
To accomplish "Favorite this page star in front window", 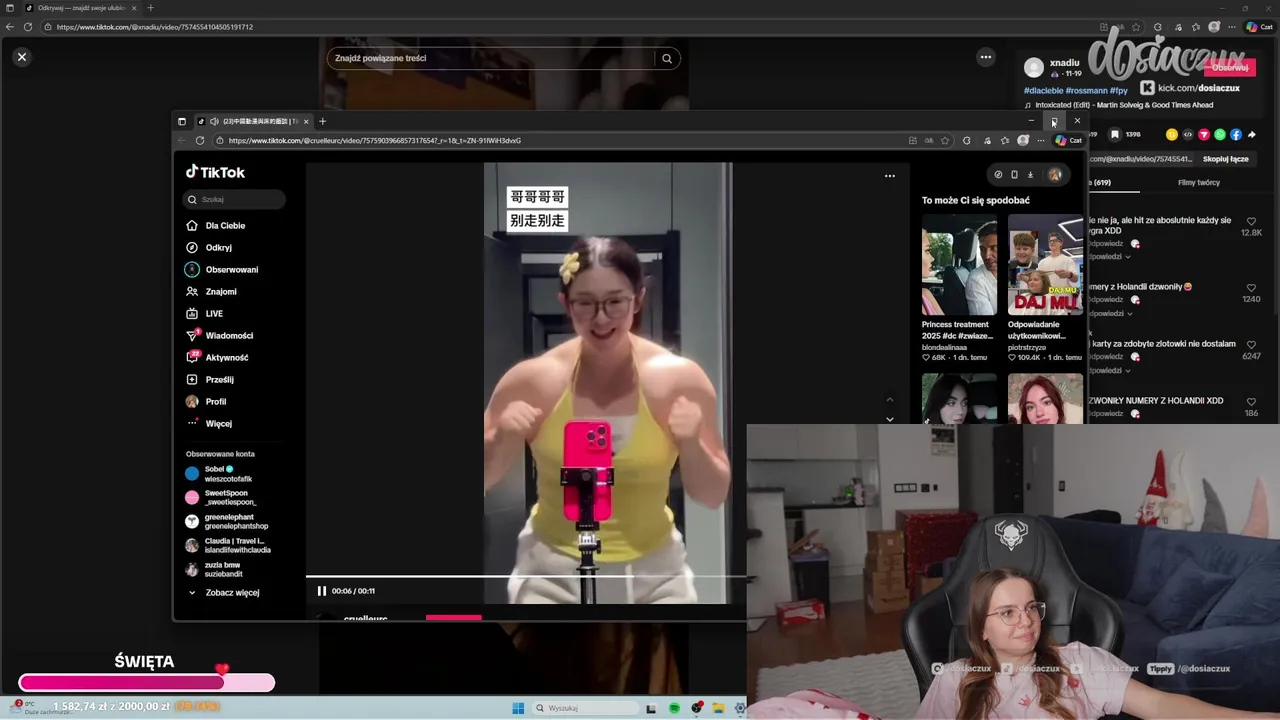I will click(945, 141).
